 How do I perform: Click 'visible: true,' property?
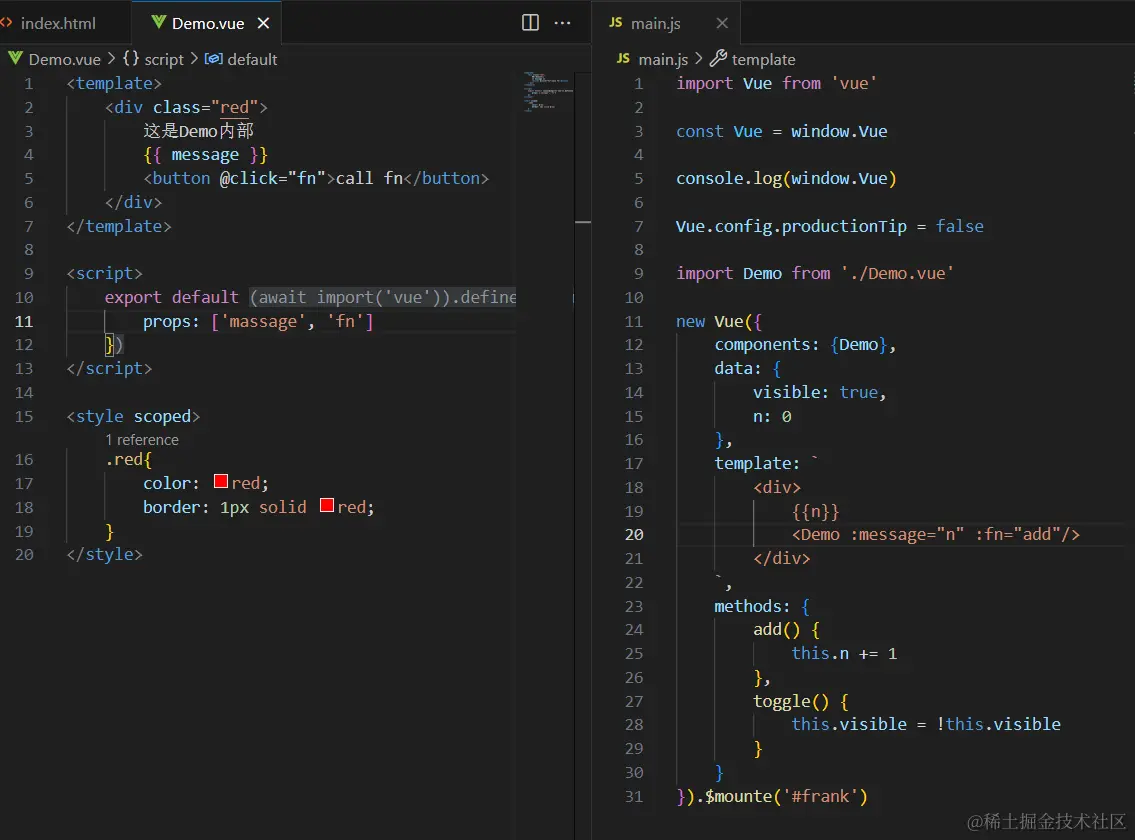pos(820,392)
